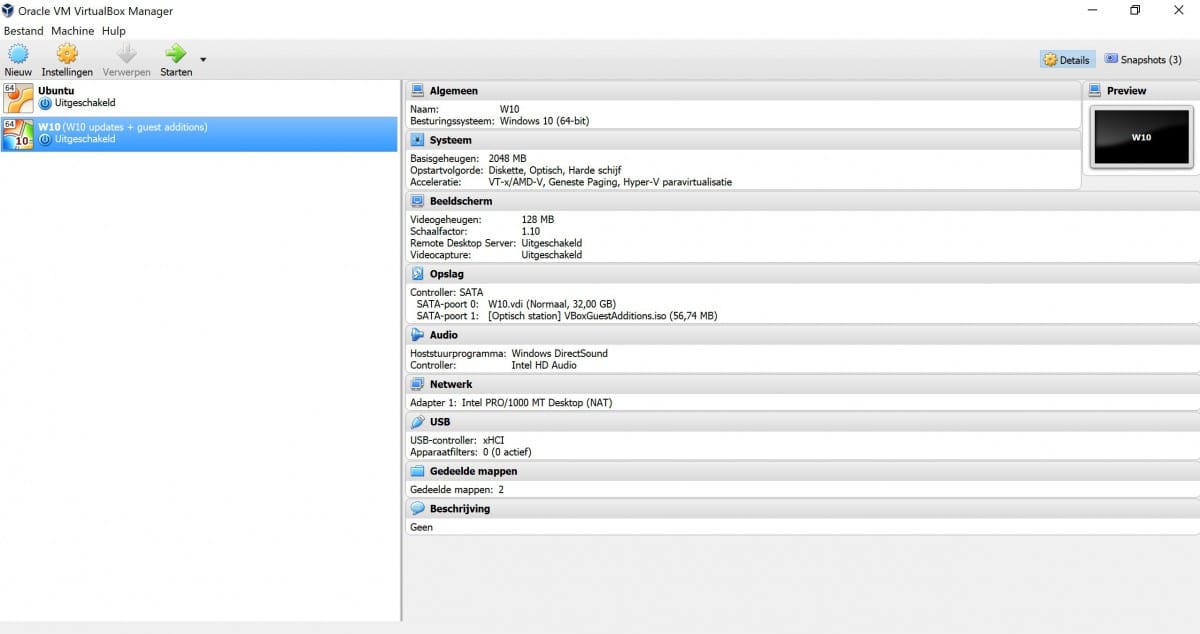Click the Gedeelde mappen section header

point(473,471)
